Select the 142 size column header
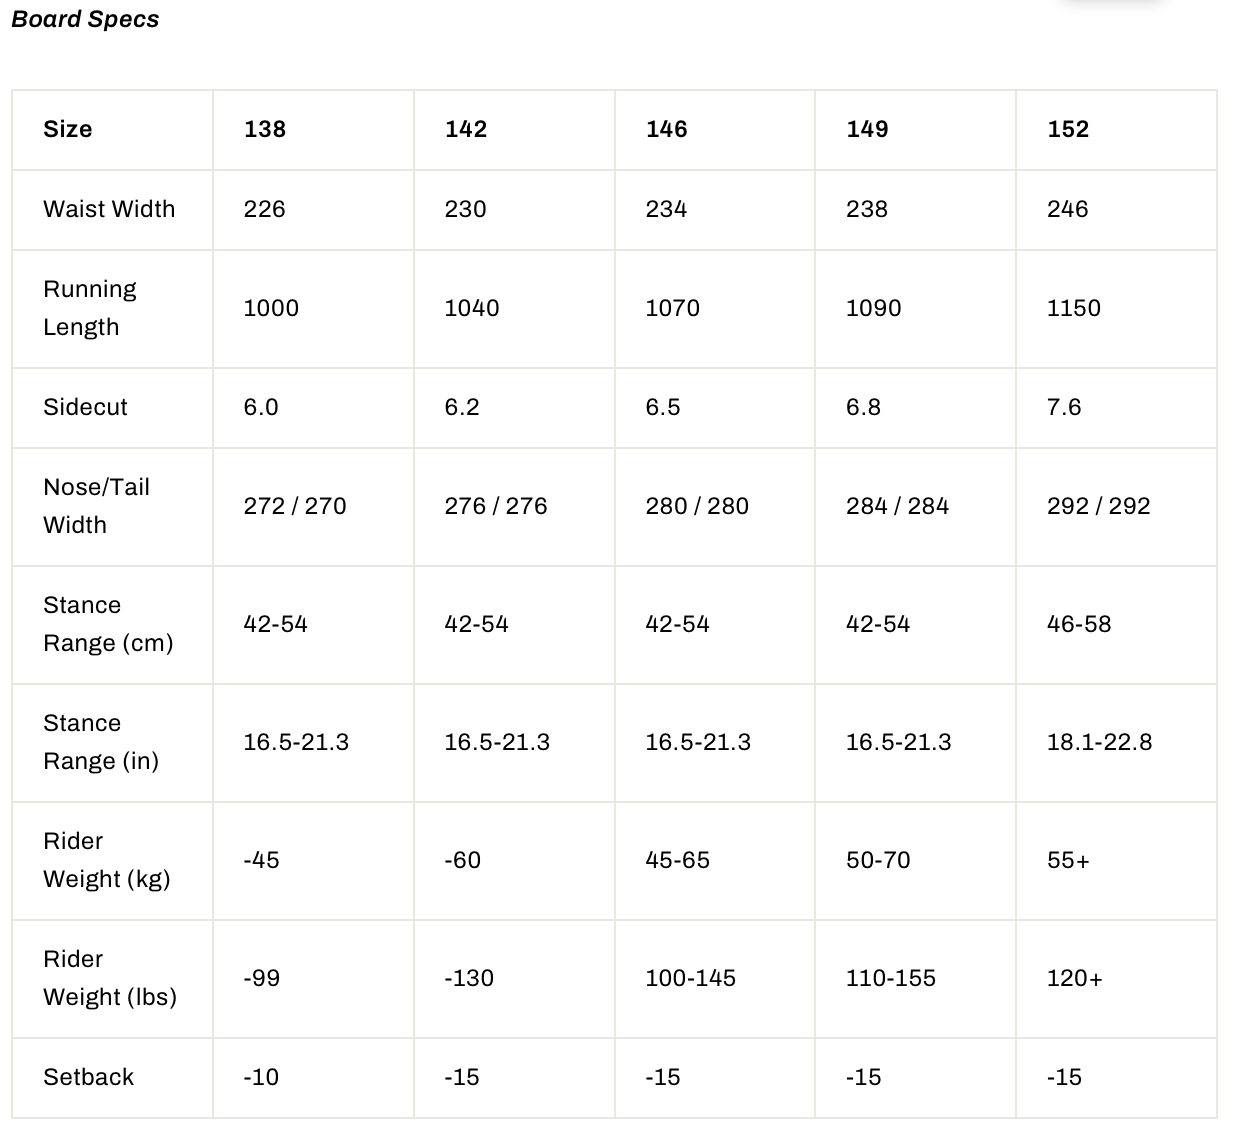 [x=466, y=129]
